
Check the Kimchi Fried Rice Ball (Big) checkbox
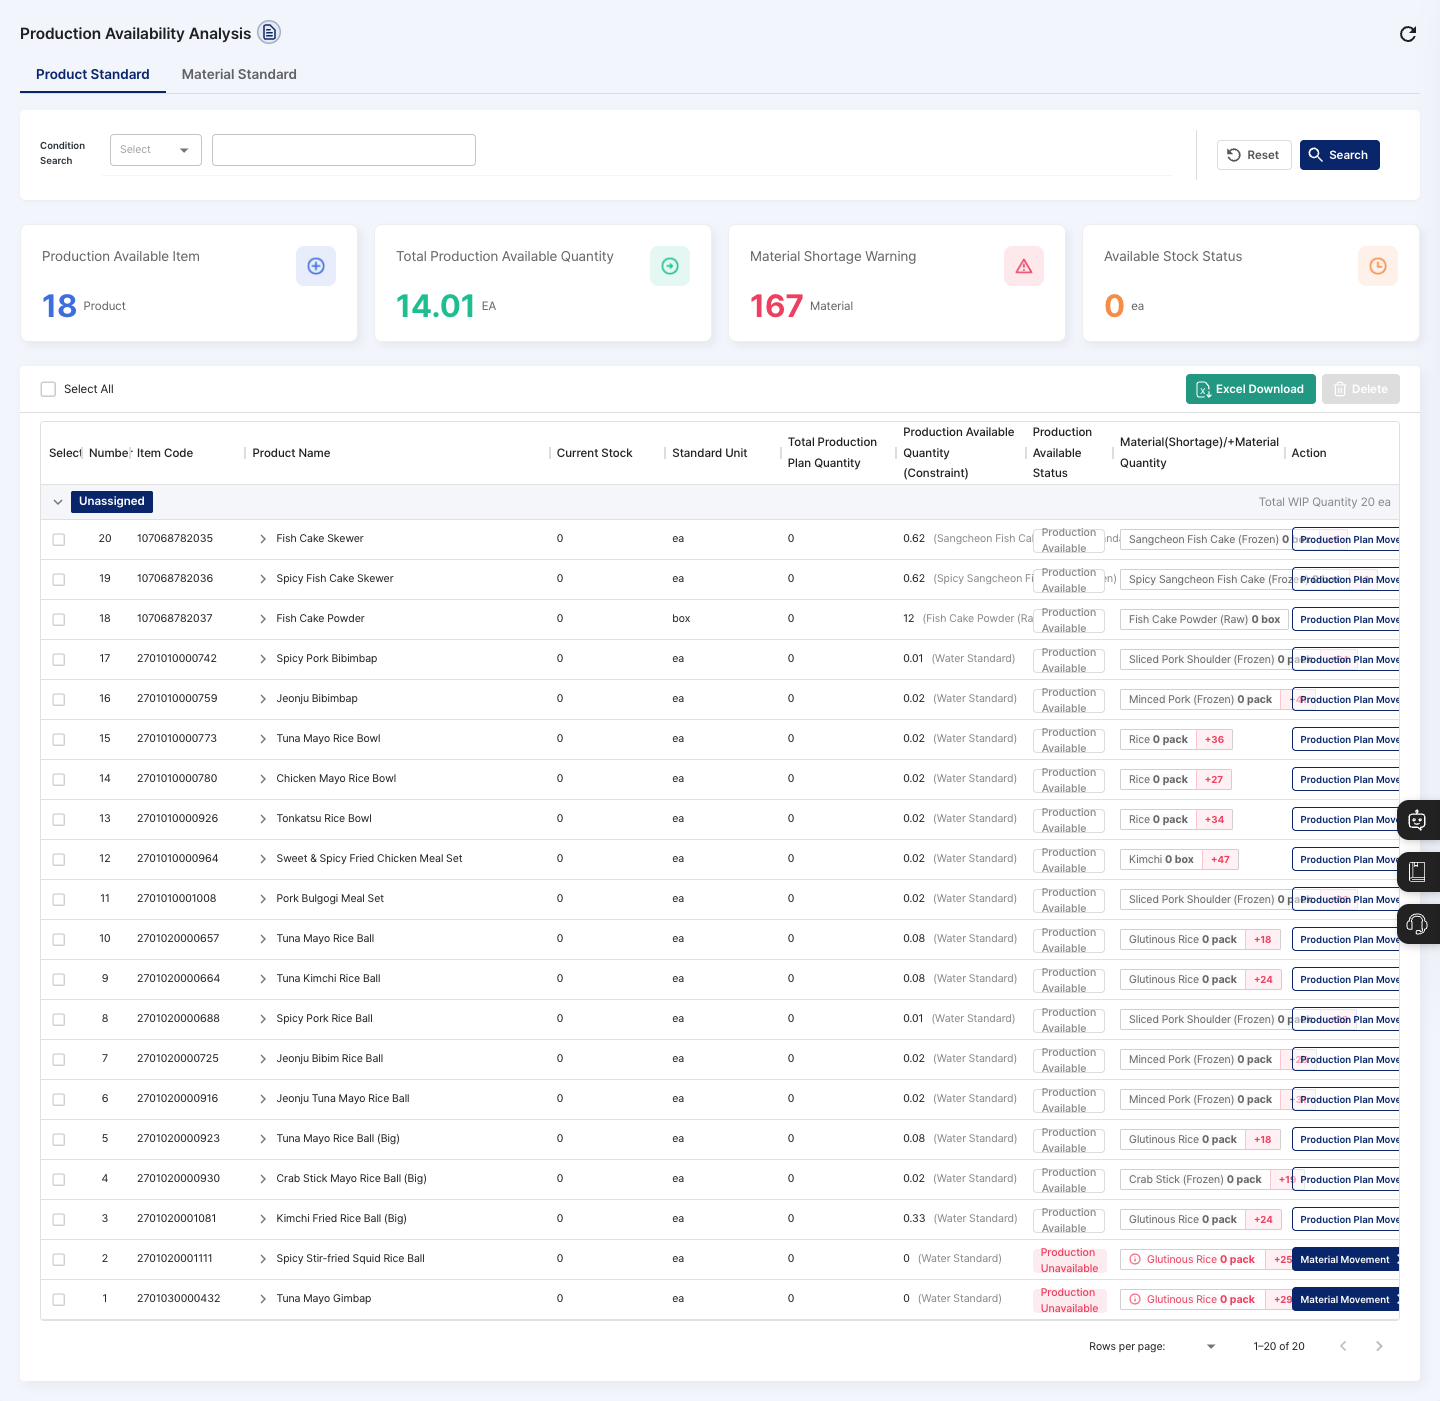(59, 1219)
